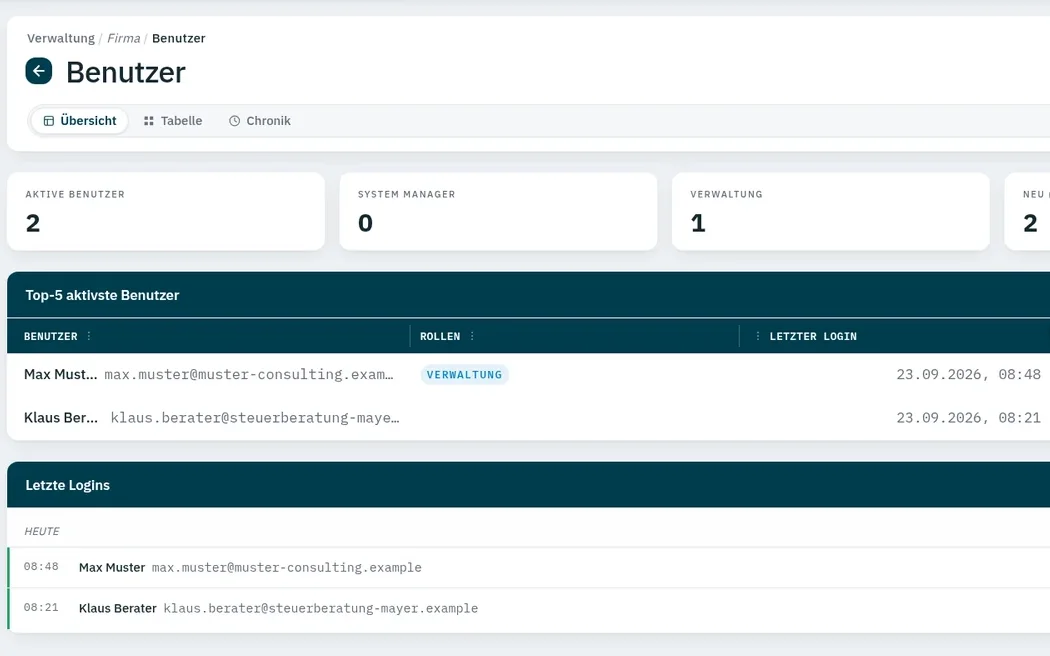Sort by the Letzter Login column header
This screenshot has width=1050, height=656.
click(813, 336)
